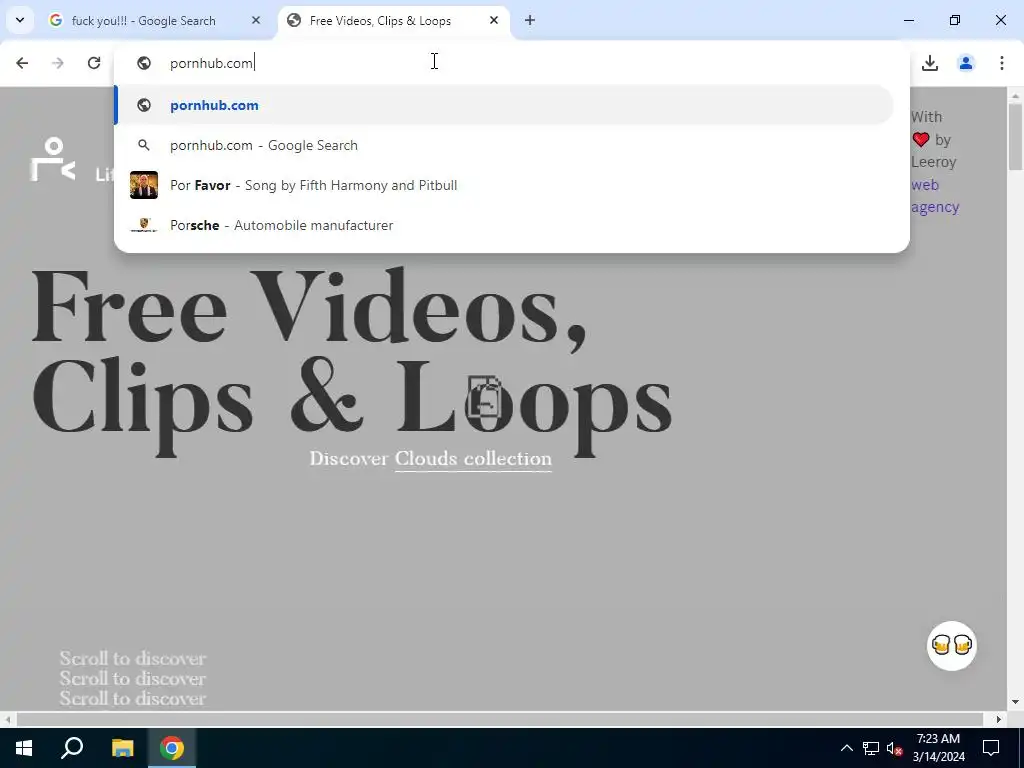Reload the current page
Image resolution: width=1024 pixels, height=768 pixels.
(94, 63)
